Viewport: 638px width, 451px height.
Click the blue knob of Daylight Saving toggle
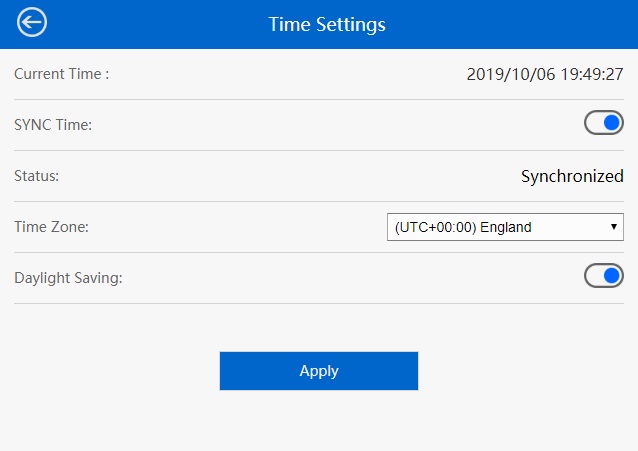pos(612,276)
